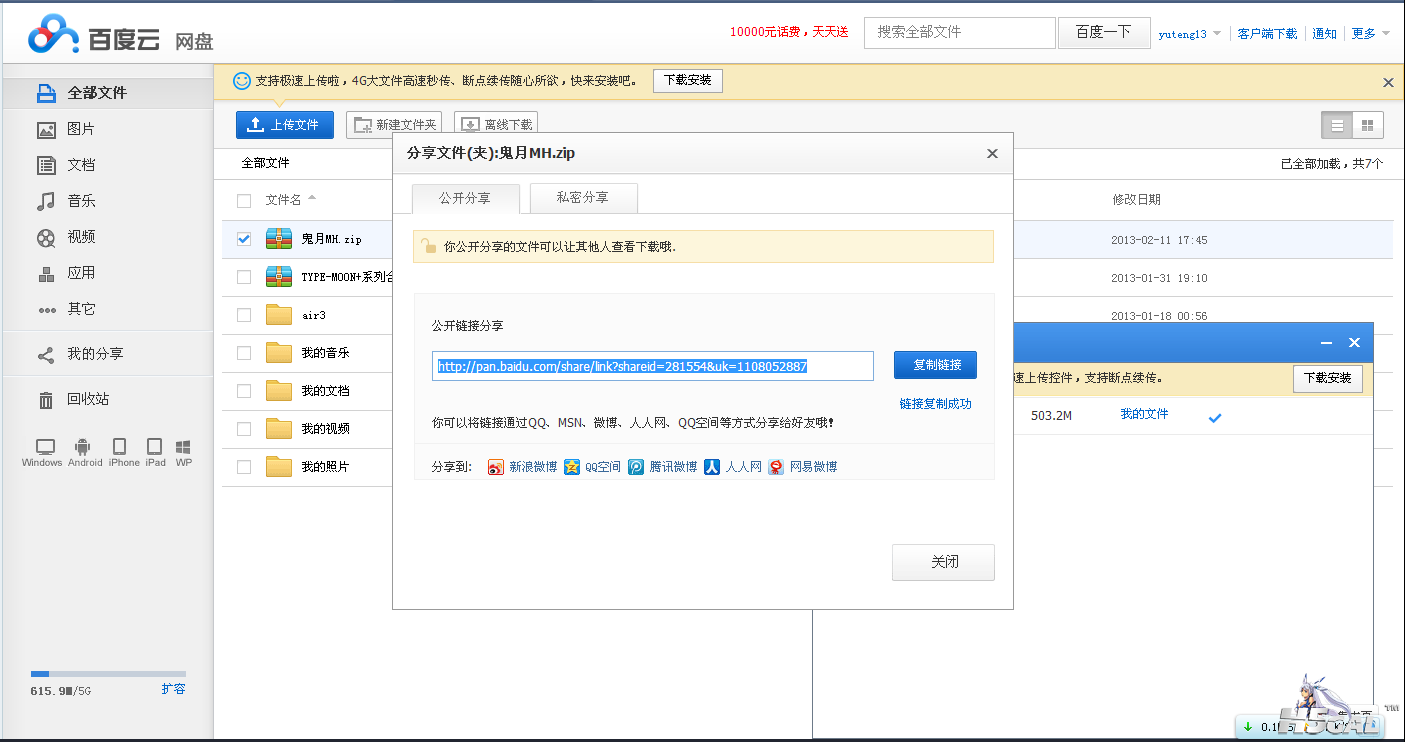Open the 我的照片 folder by its name
1405x742 pixels.
[x=325, y=467]
